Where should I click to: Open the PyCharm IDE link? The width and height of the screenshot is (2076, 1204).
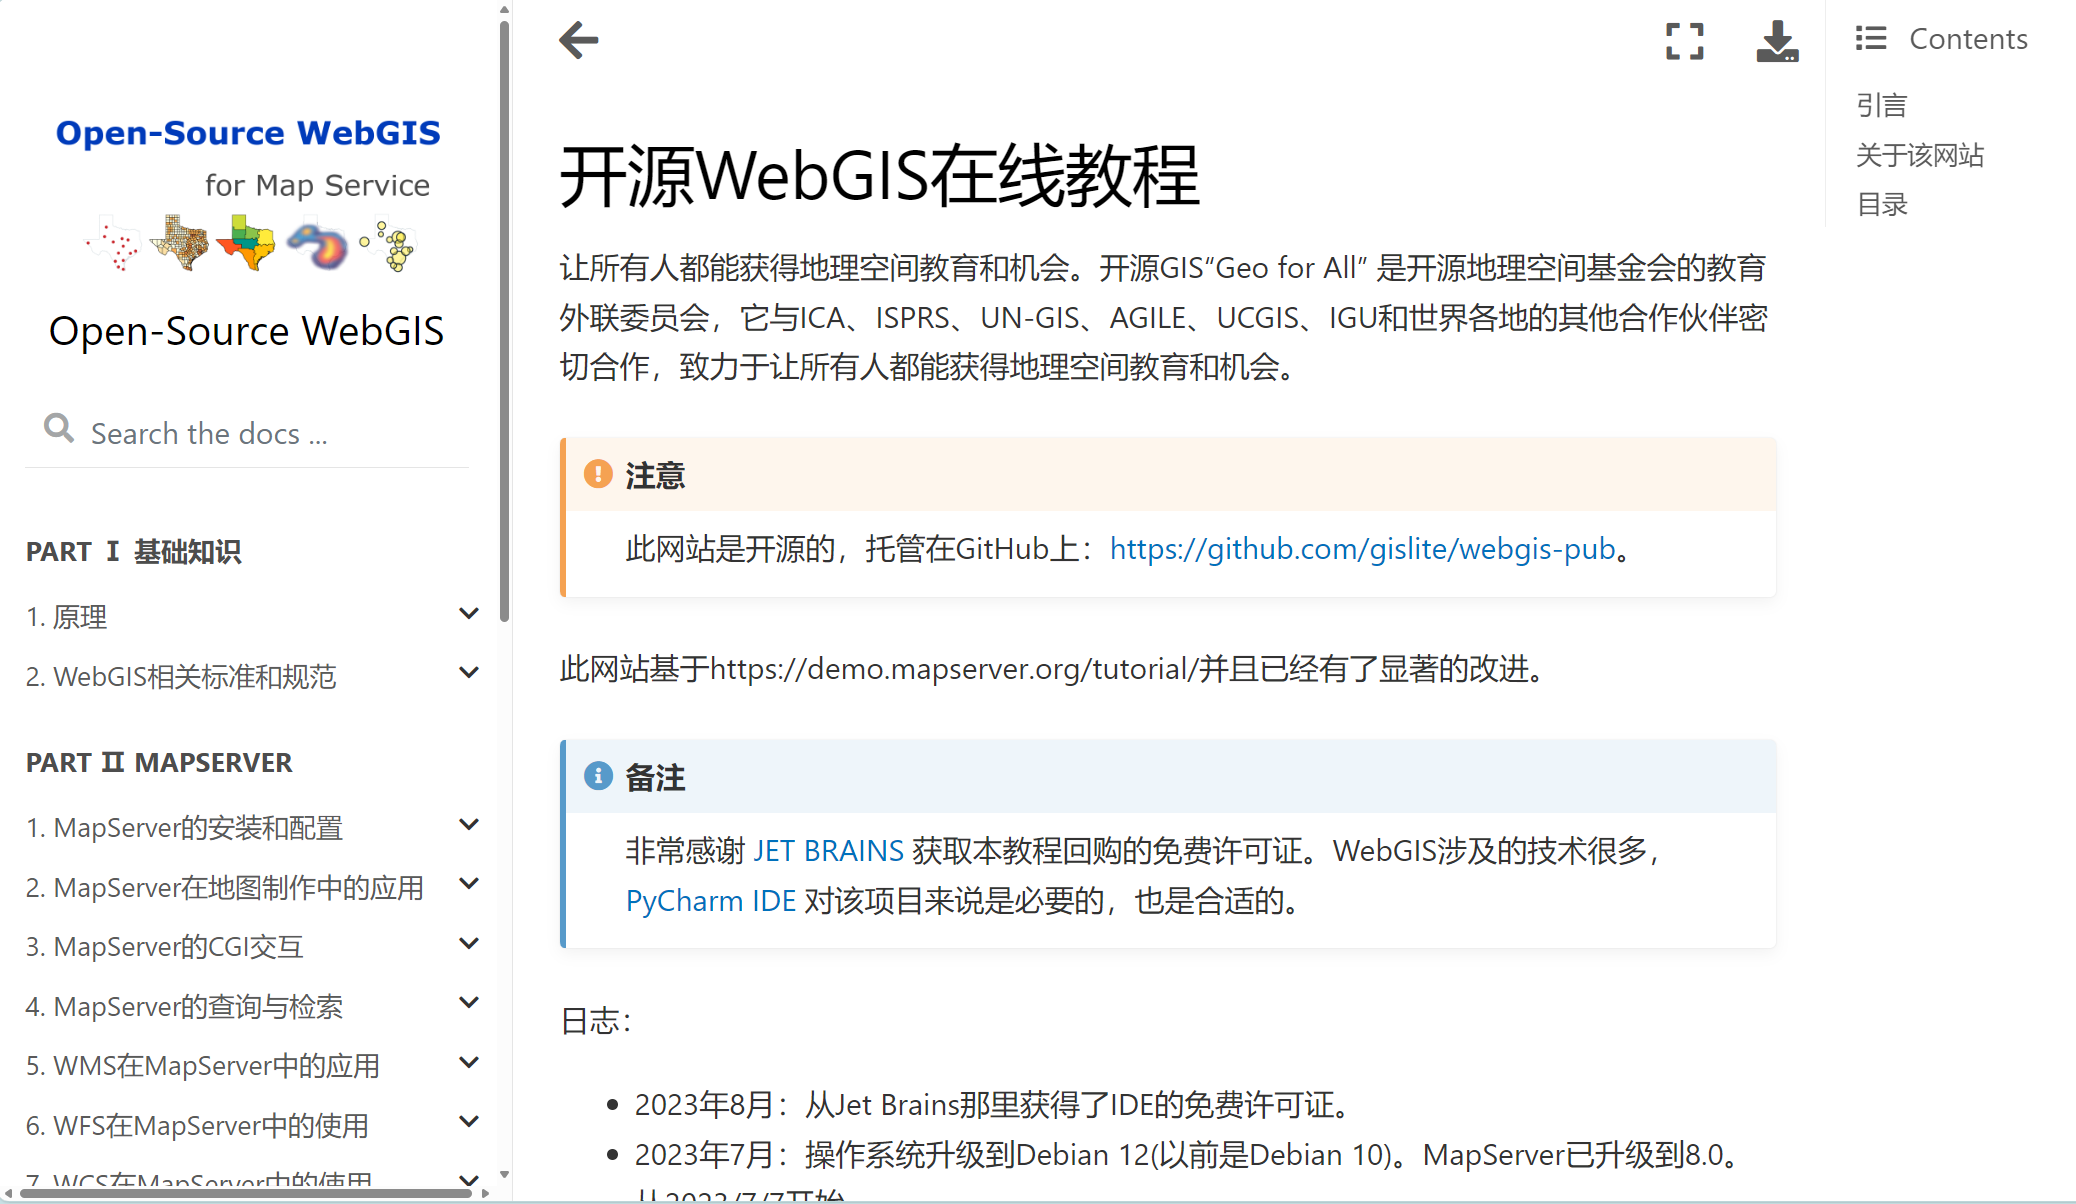(710, 900)
